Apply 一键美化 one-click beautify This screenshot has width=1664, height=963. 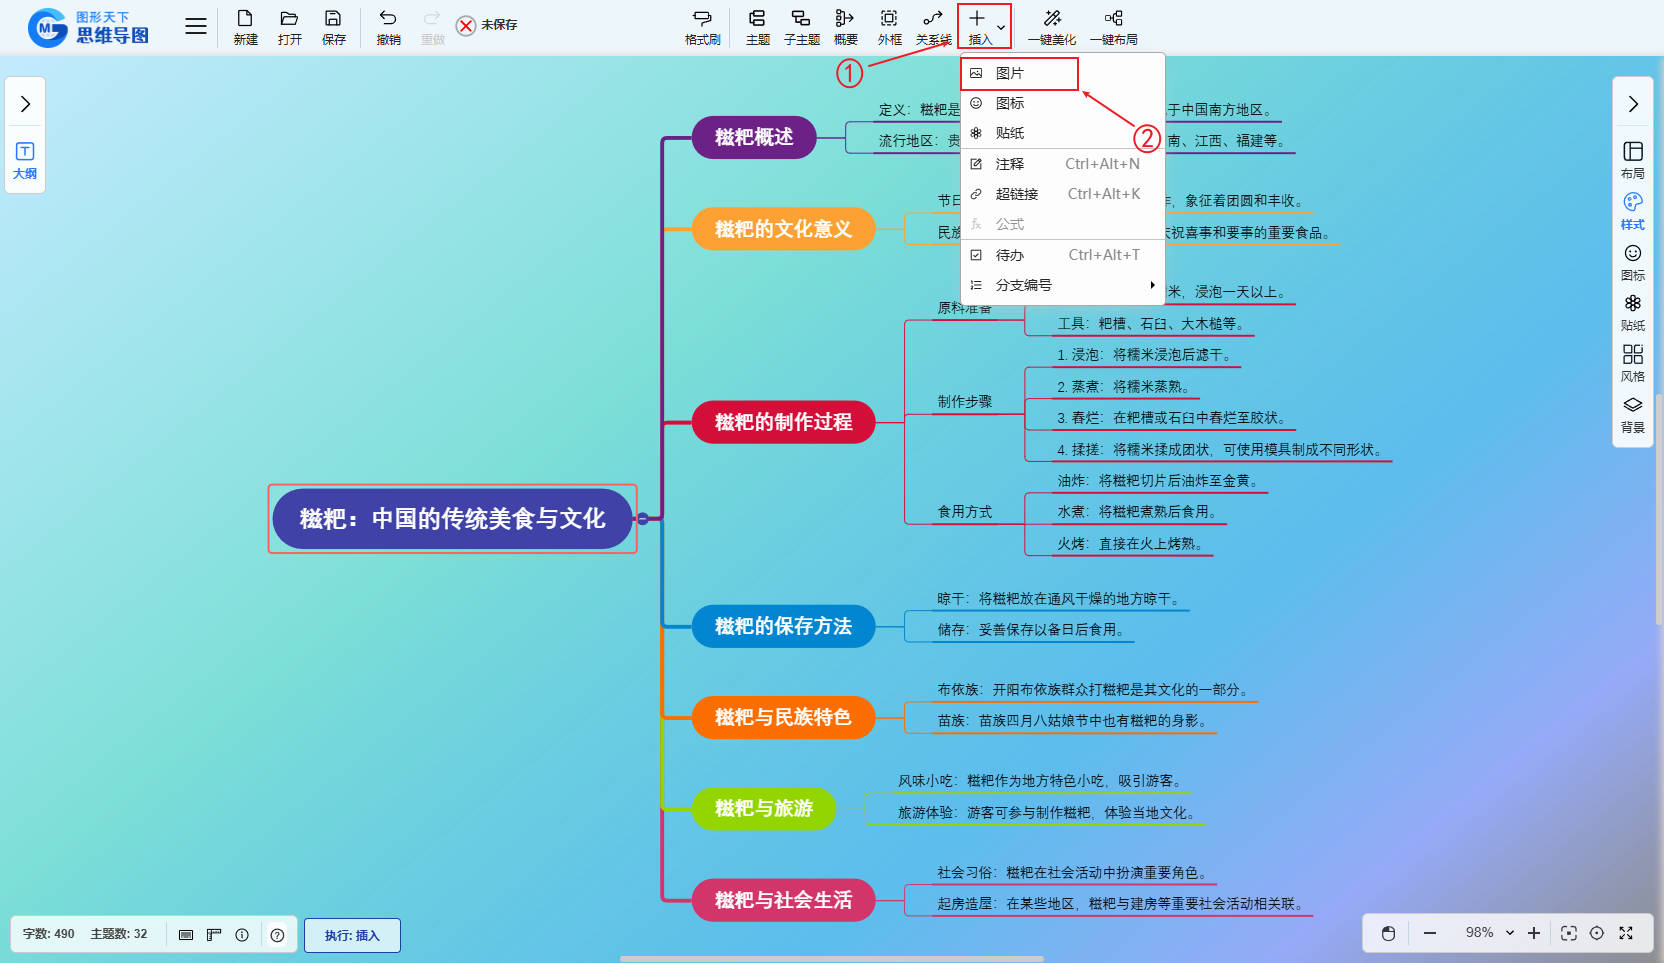[1052, 26]
